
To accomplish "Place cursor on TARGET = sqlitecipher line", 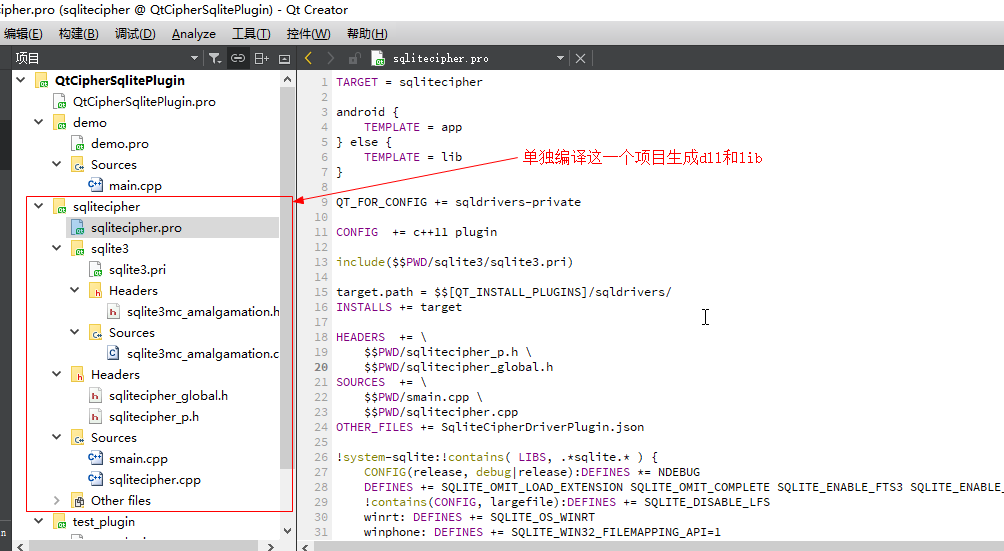I will [409, 82].
